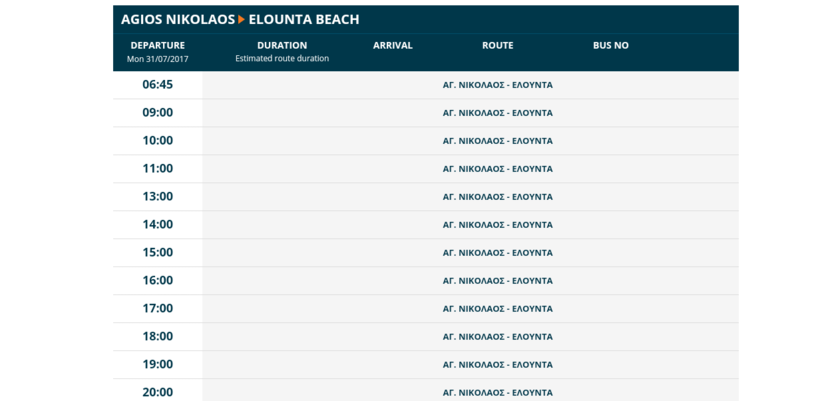Choose the 09:00 departure row
820x401 pixels.
pos(157,113)
